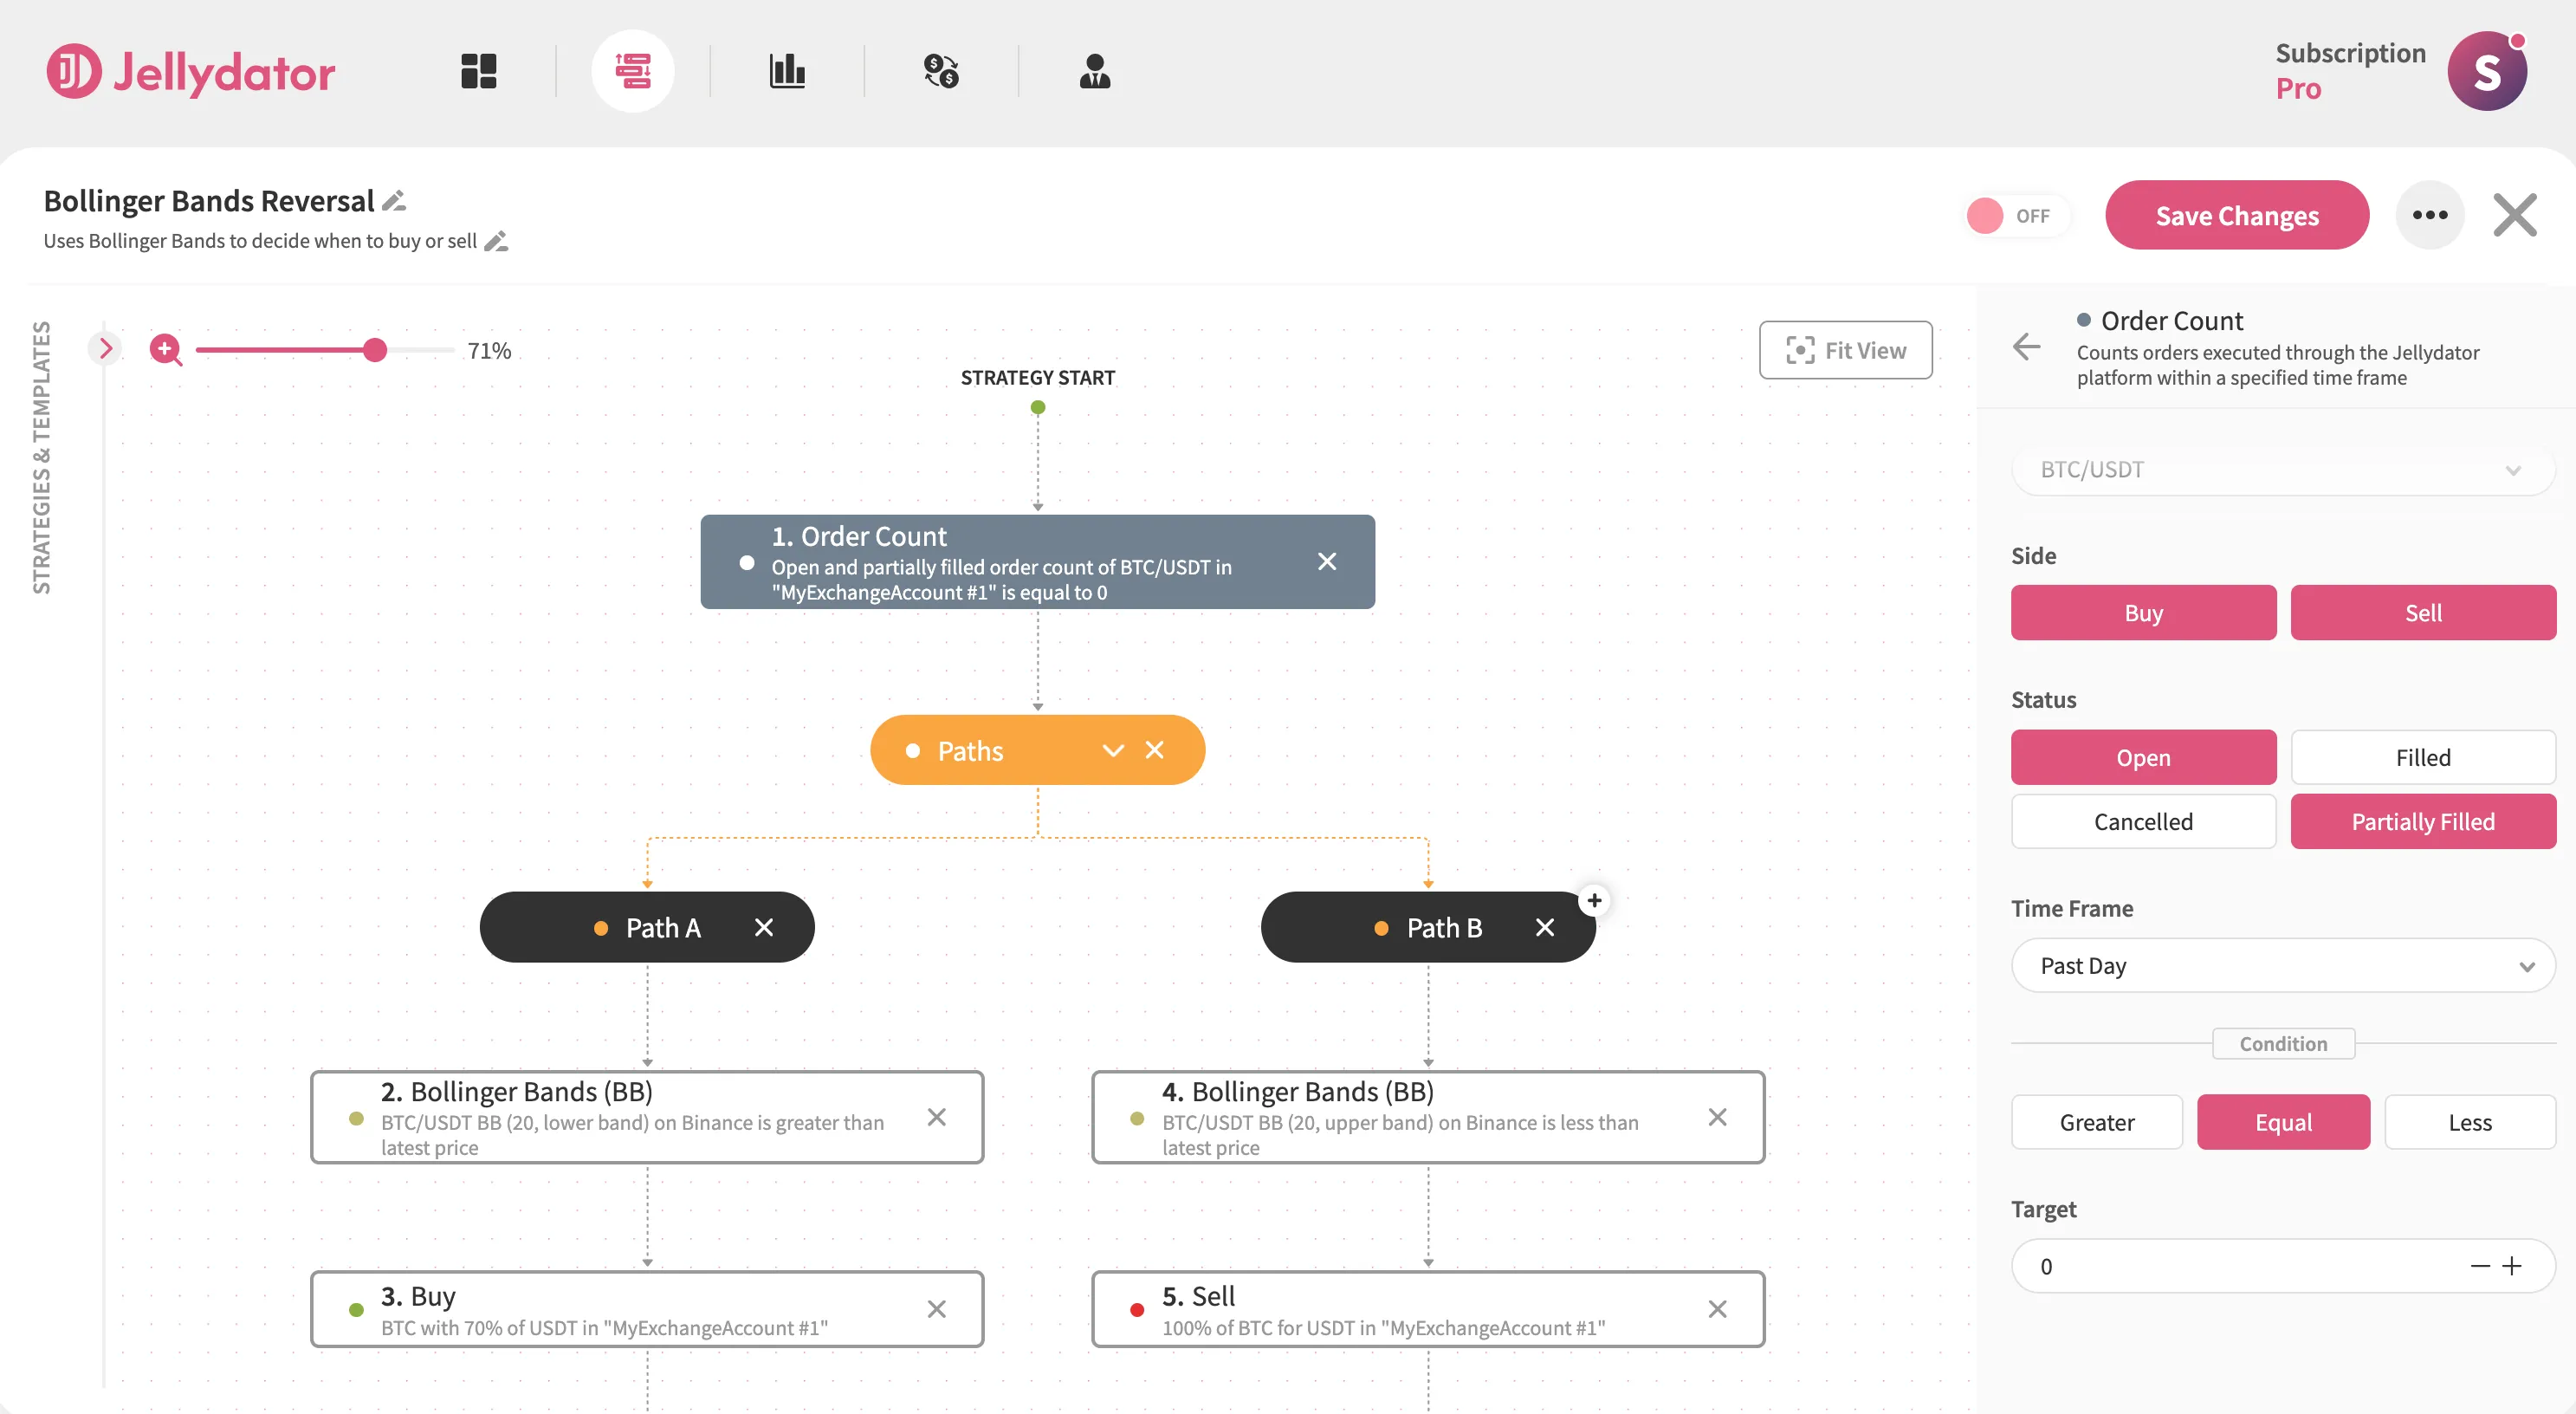Select the 4. Bollinger Bands upper band node
Viewport: 2576px width, 1414px height.
click(x=1427, y=1117)
